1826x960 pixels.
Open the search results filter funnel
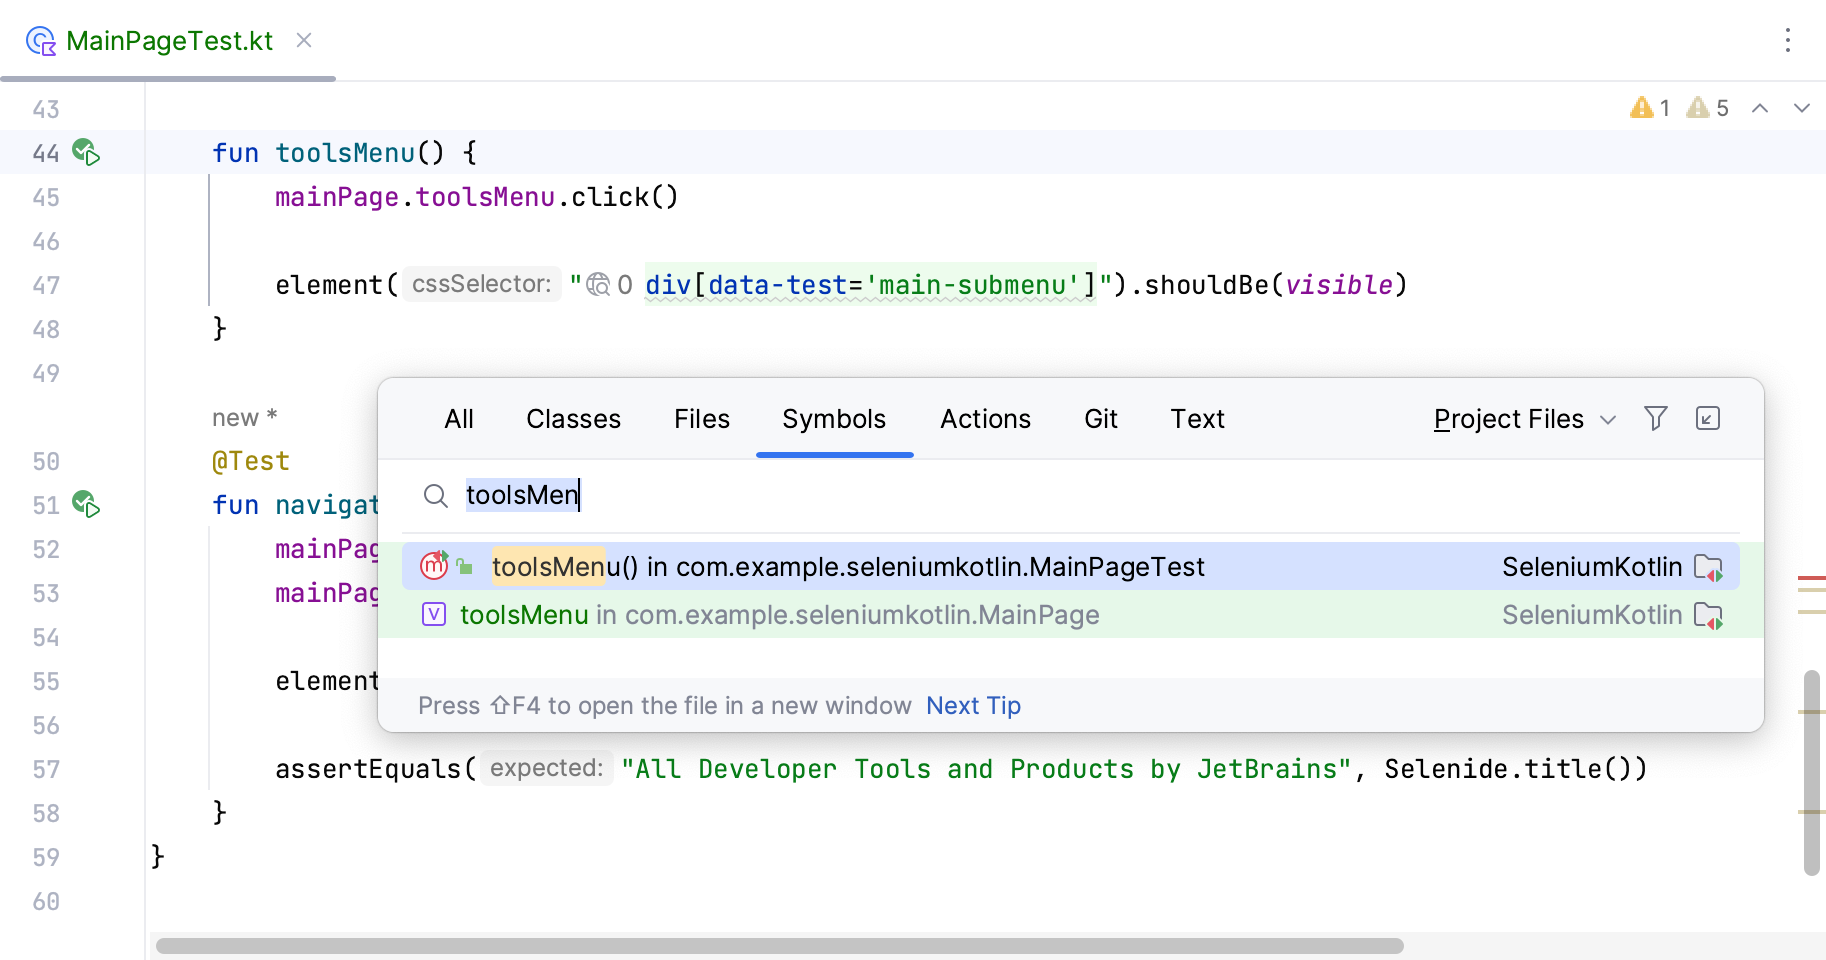tap(1656, 418)
